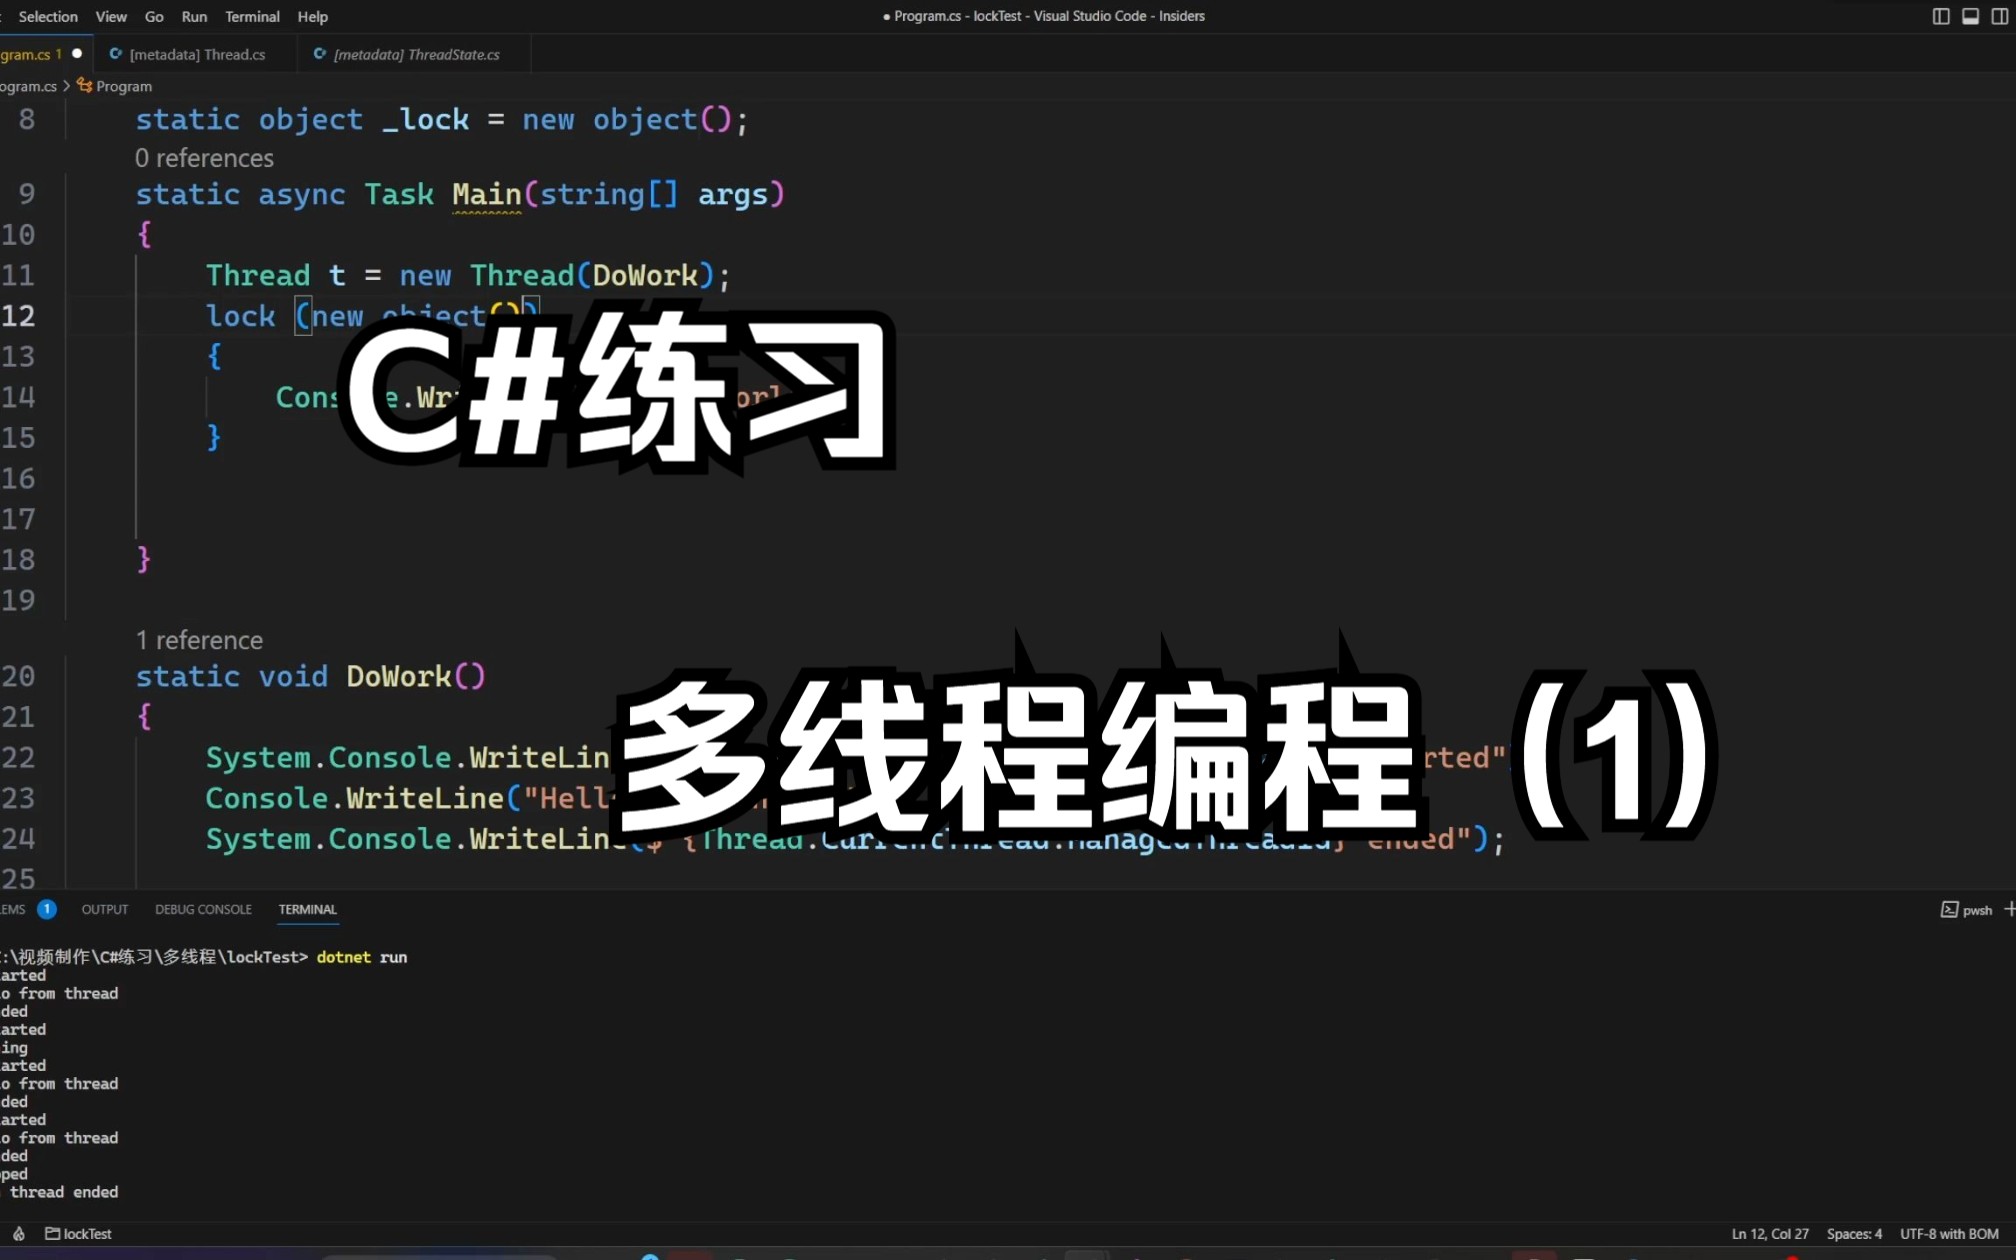The height and width of the screenshot is (1260, 2016).
Task: Click the unsaved dot on Program.cs tab
Action: (x=77, y=53)
